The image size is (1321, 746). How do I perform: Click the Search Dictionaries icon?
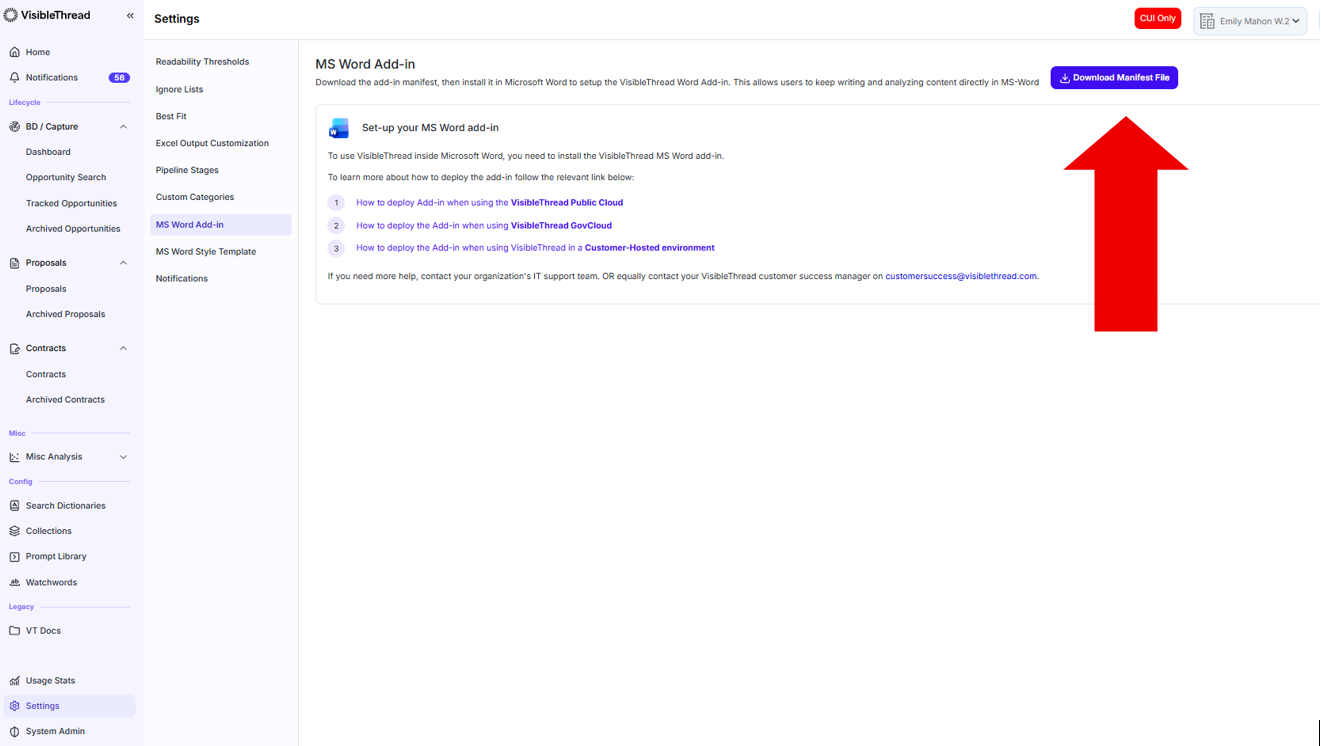point(14,506)
